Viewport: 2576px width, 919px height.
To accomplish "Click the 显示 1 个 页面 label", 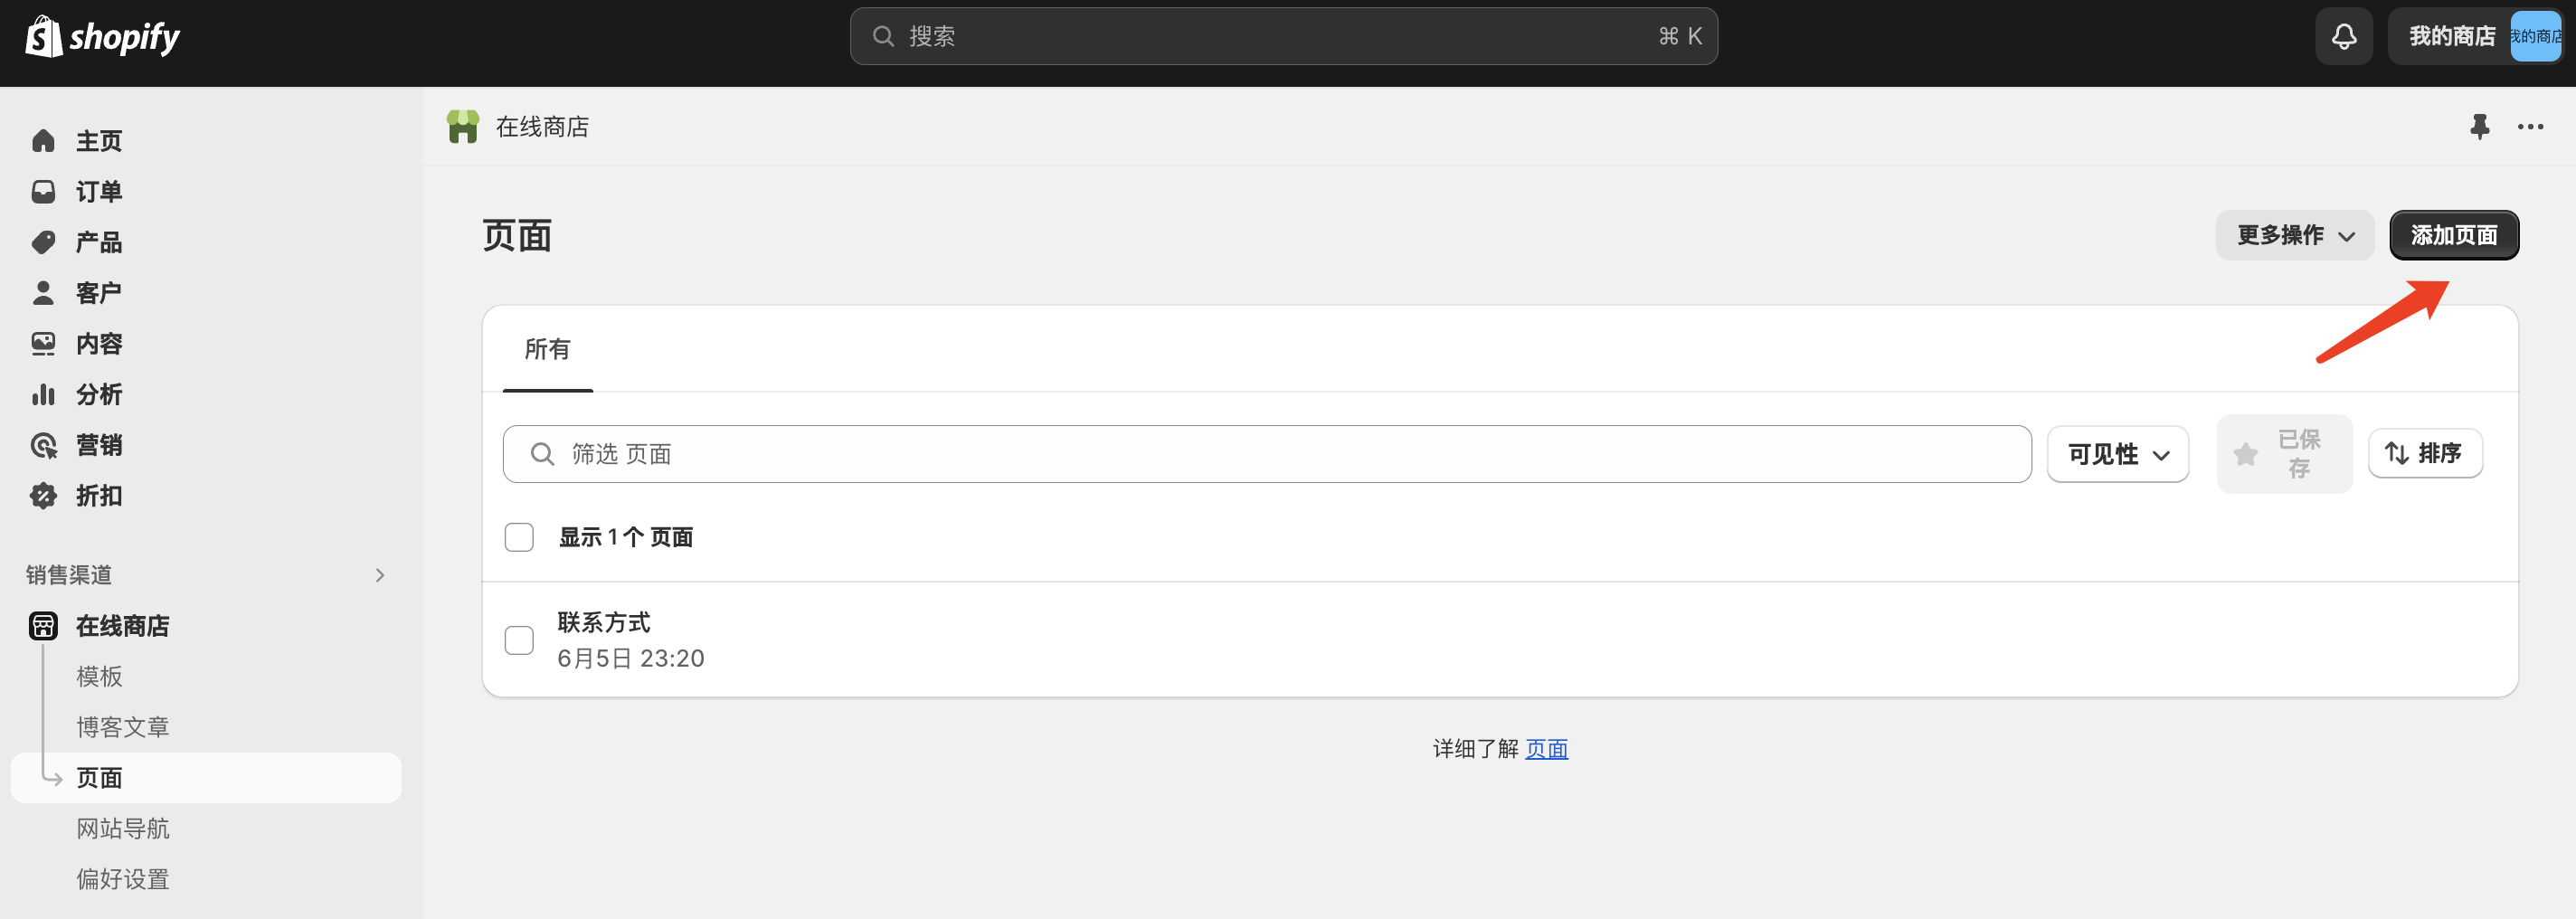I will 626,538.
